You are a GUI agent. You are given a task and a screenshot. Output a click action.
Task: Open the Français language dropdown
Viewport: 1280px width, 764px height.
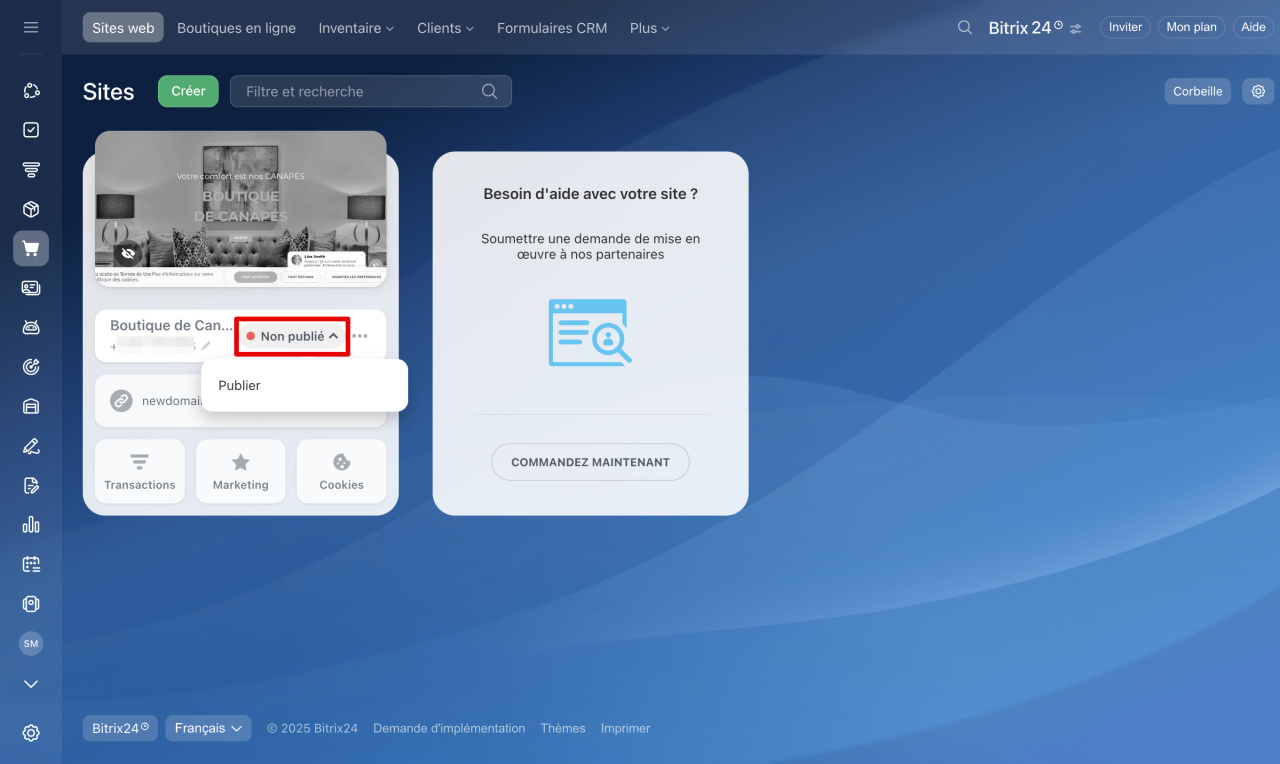click(x=208, y=728)
